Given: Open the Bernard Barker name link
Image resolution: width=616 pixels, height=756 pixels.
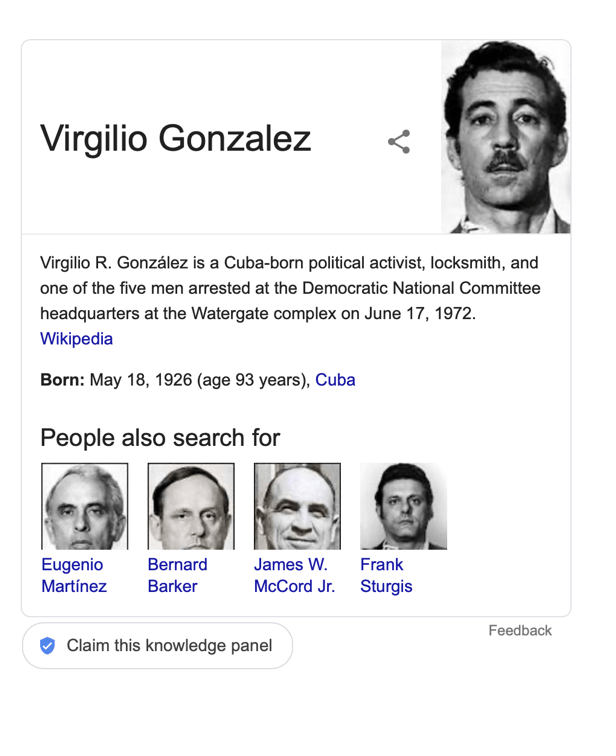Looking at the screenshot, I should (x=177, y=575).
